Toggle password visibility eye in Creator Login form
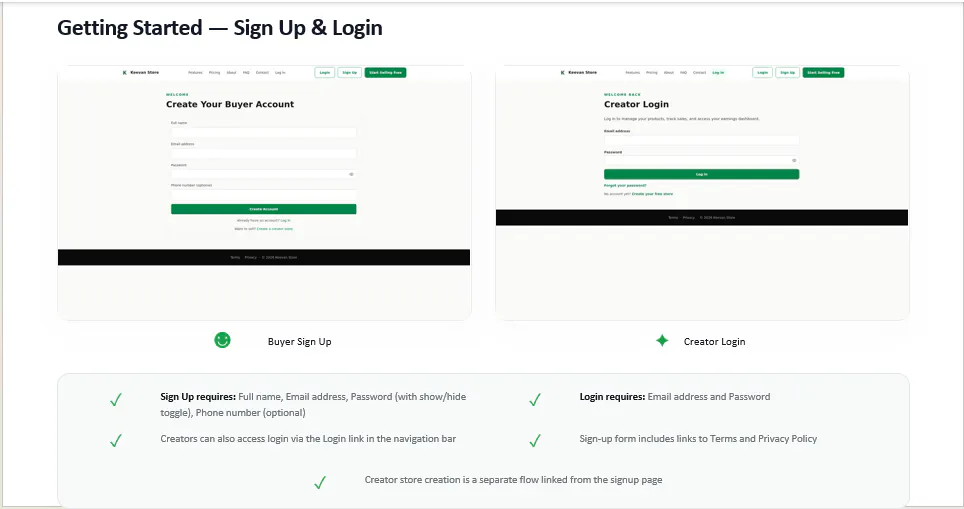 [794, 160]
